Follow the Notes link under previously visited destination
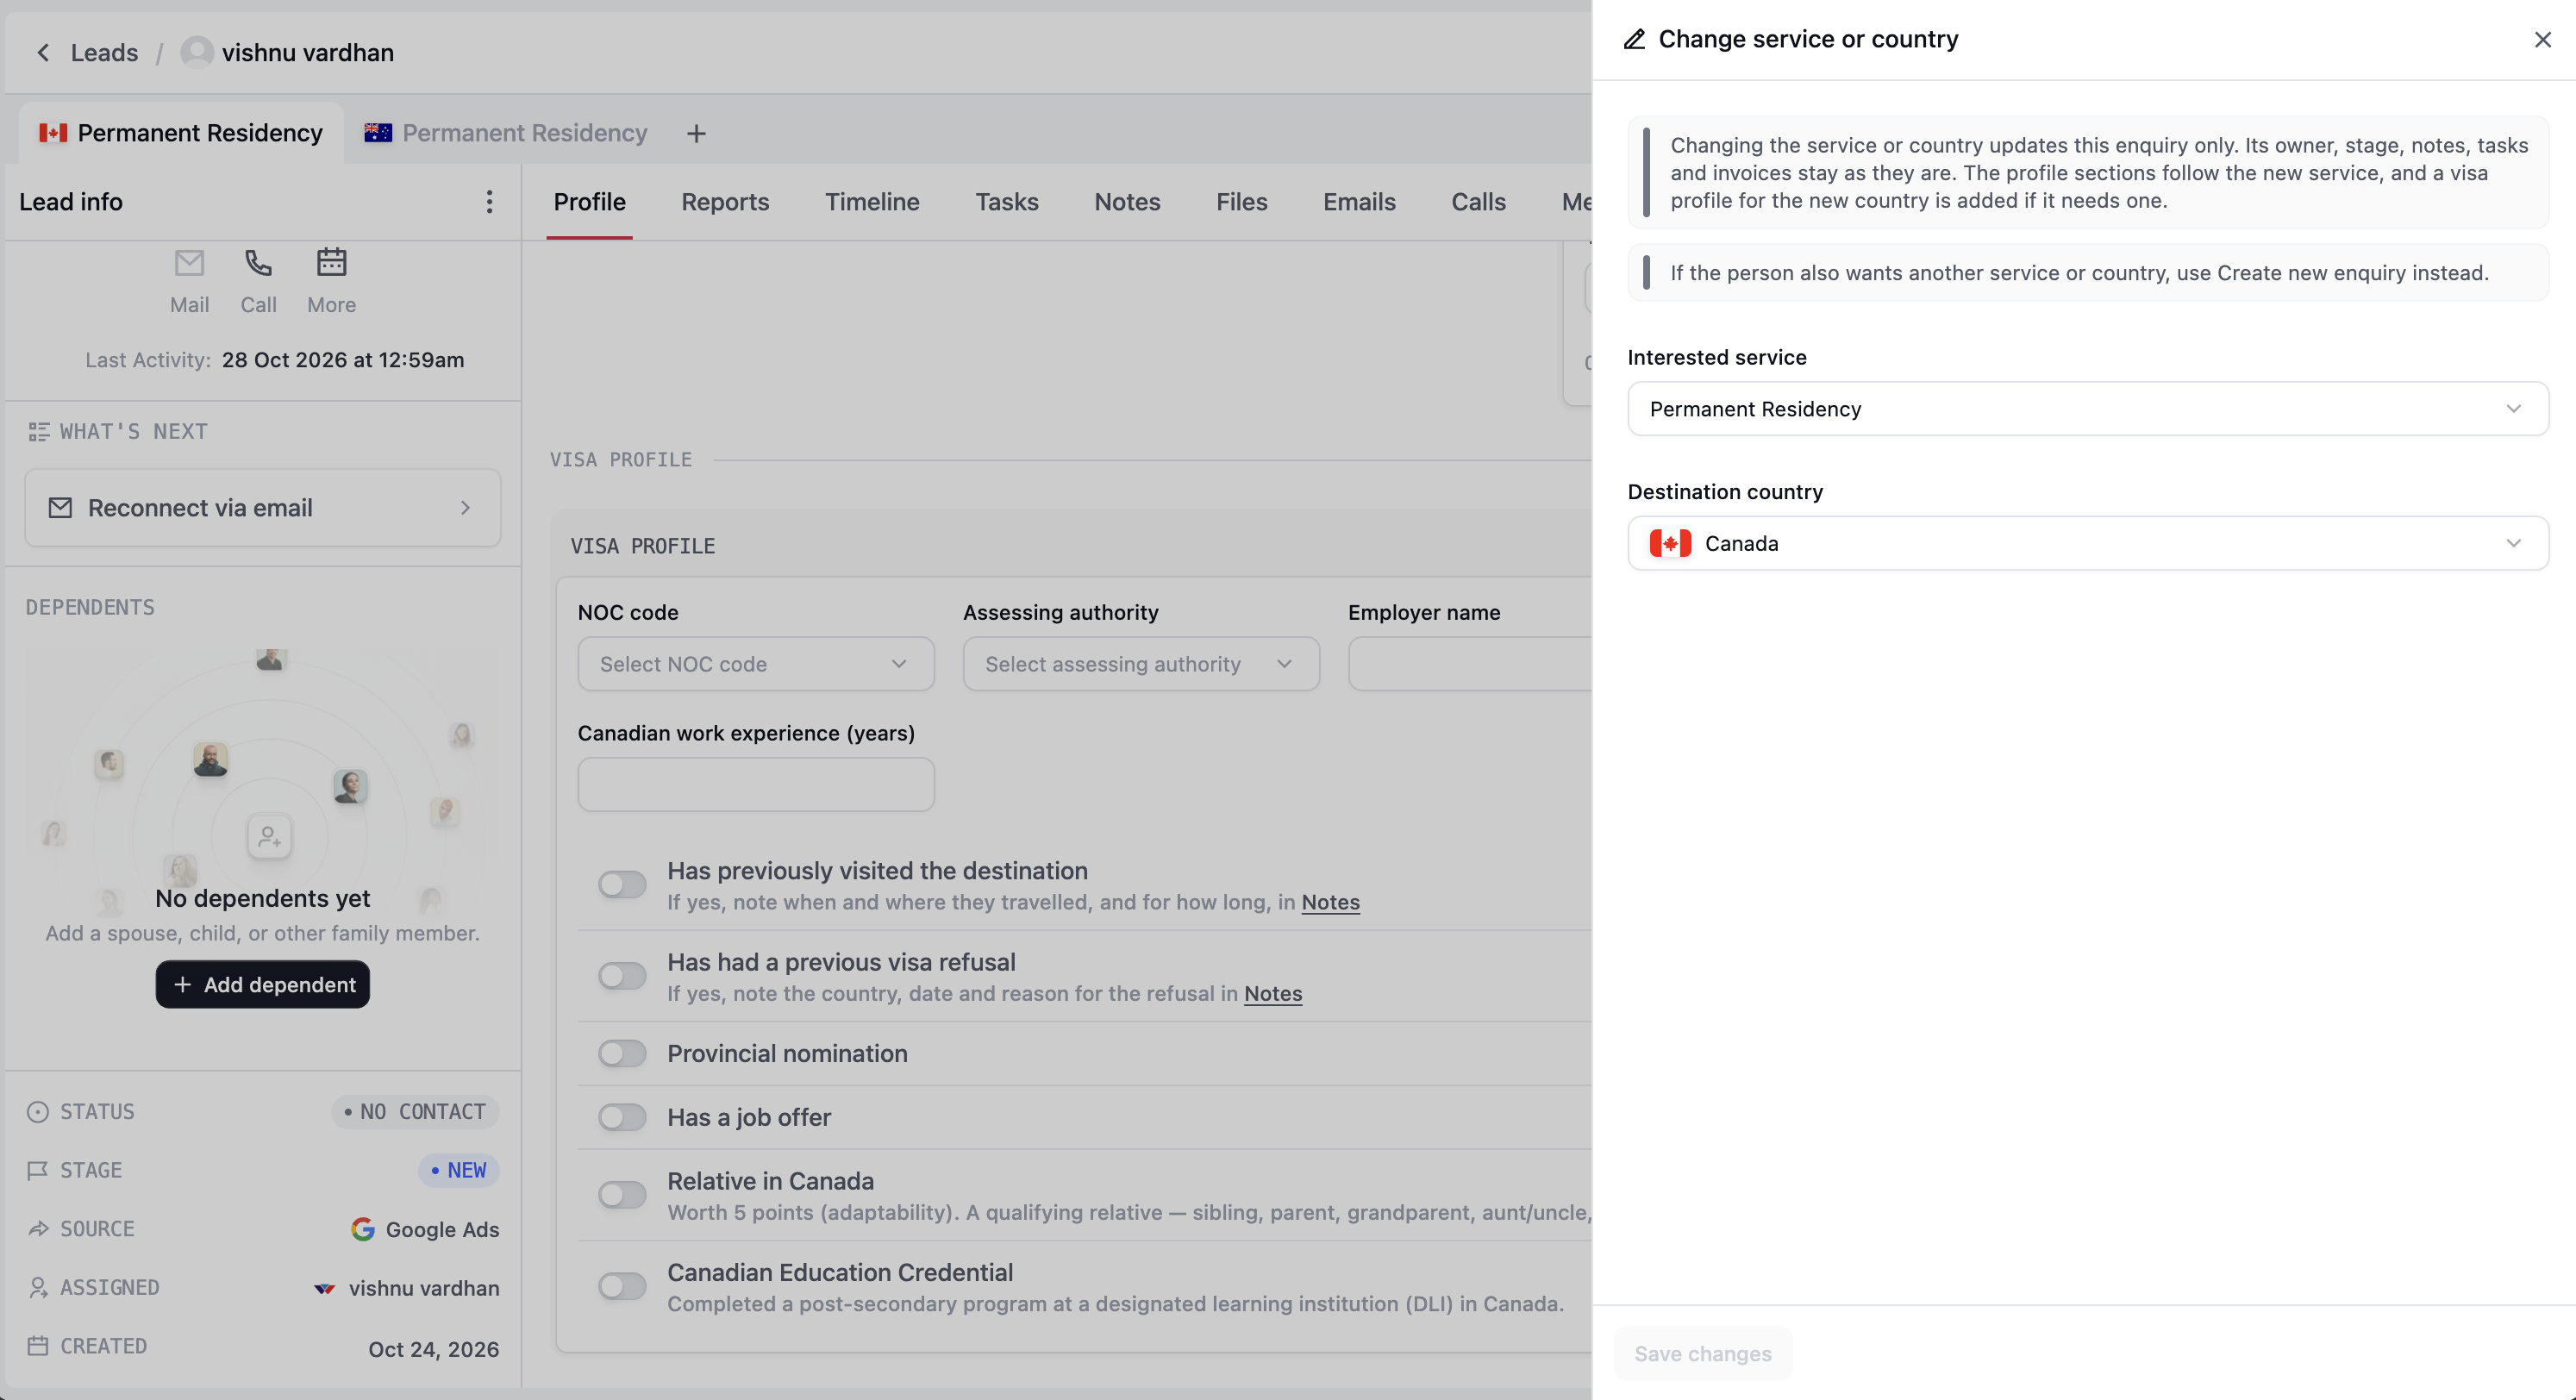Viewport: 2576px width, 1400px height. (1330, 902)
